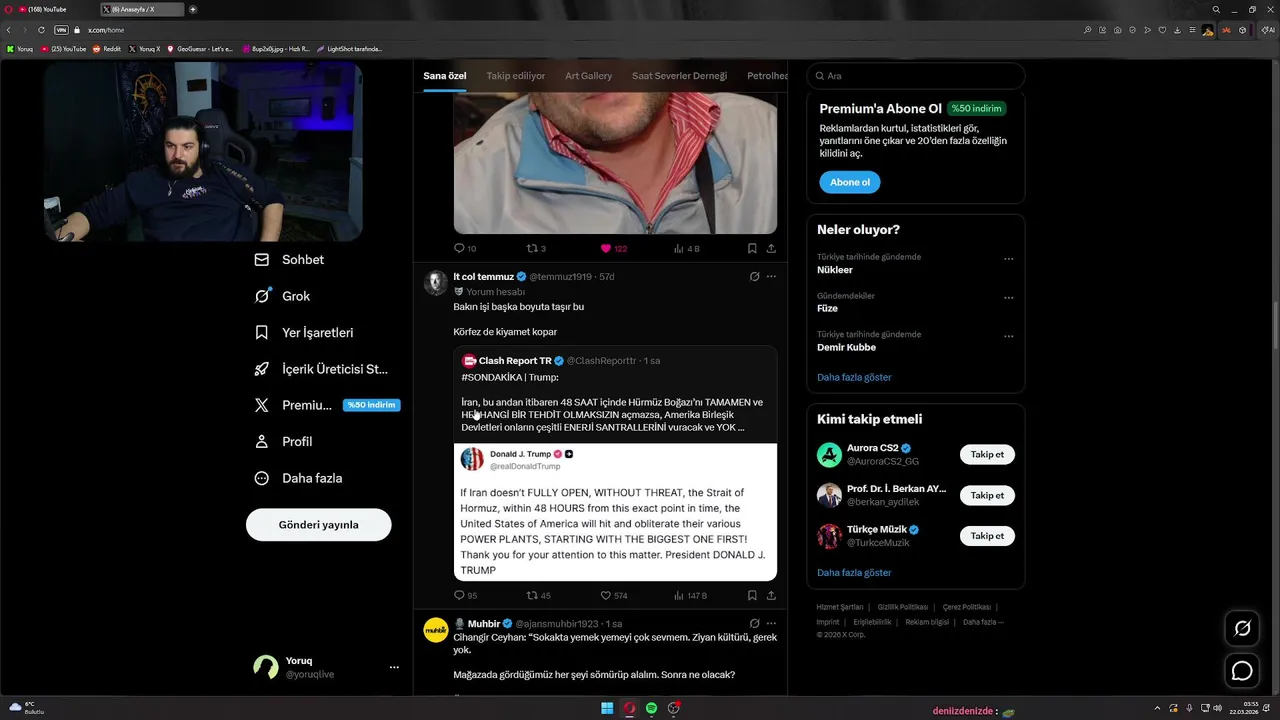Click Opera browser logo menu
This screenshot has width=1280, height=720.
coord(8,9)
